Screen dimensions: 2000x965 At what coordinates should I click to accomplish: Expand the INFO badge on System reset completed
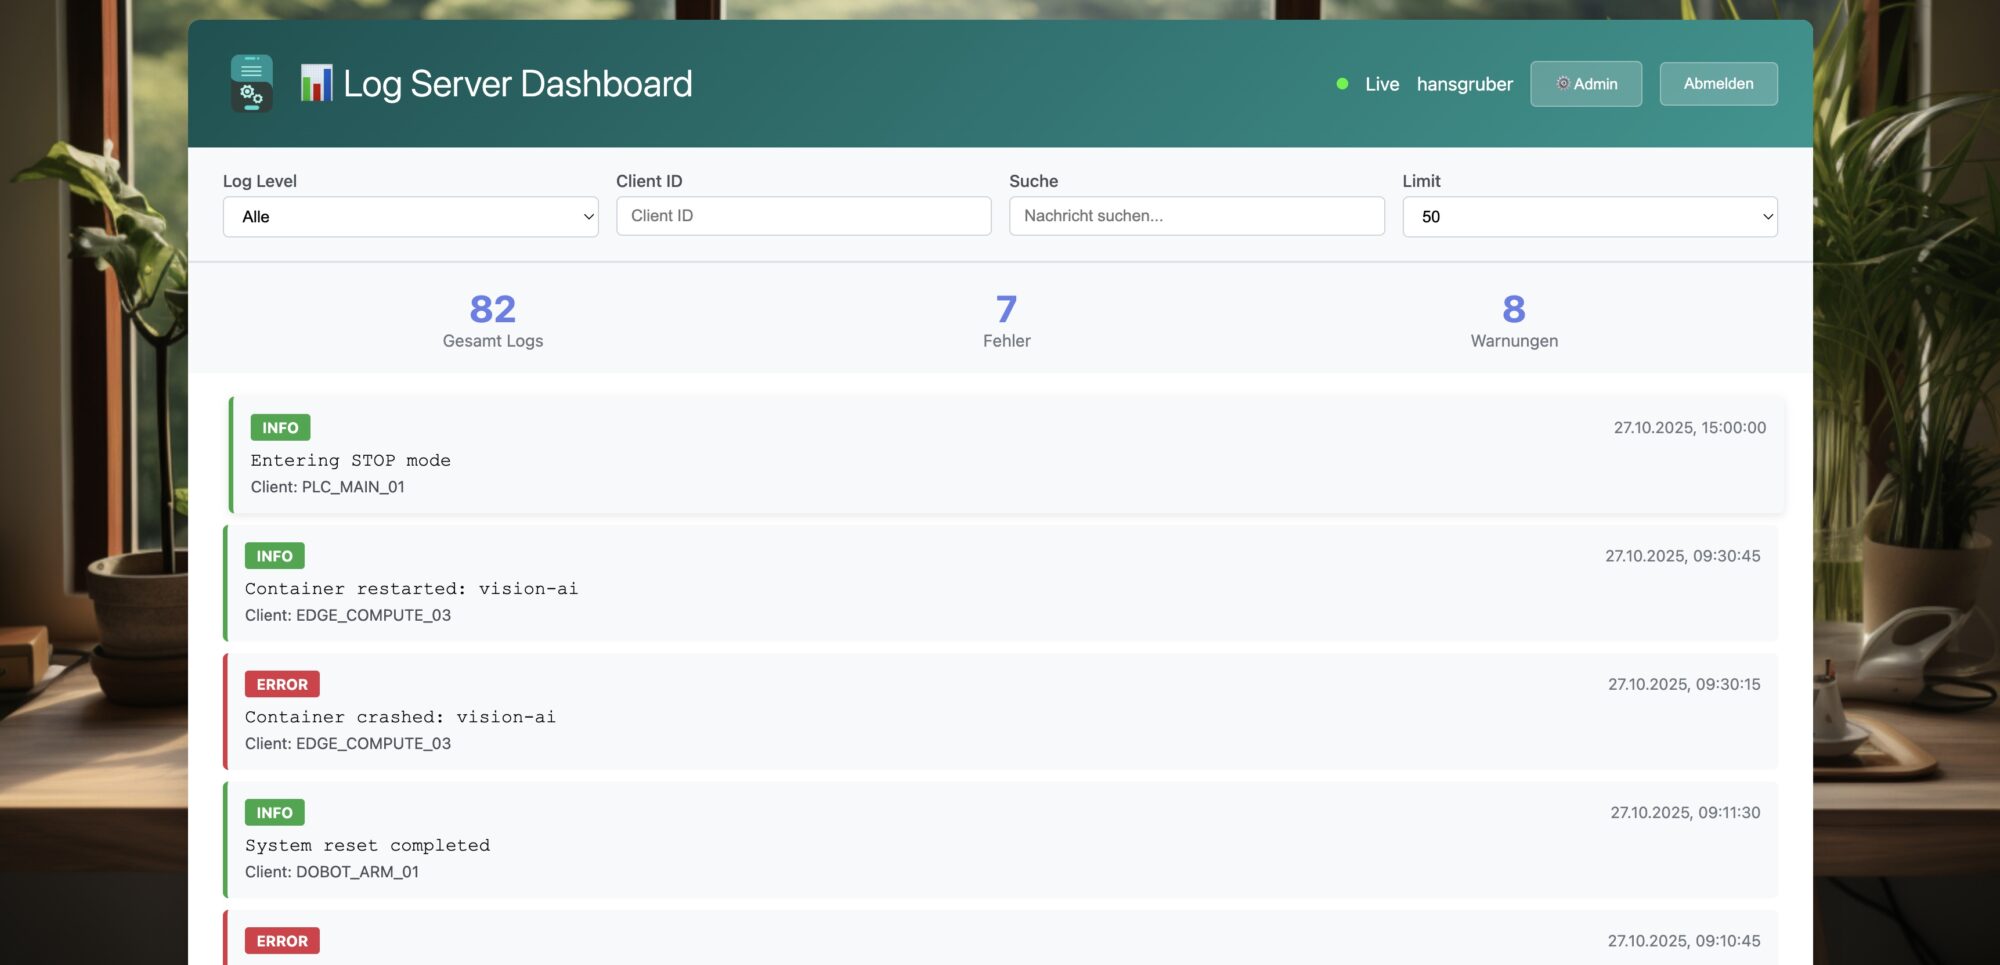274,812
